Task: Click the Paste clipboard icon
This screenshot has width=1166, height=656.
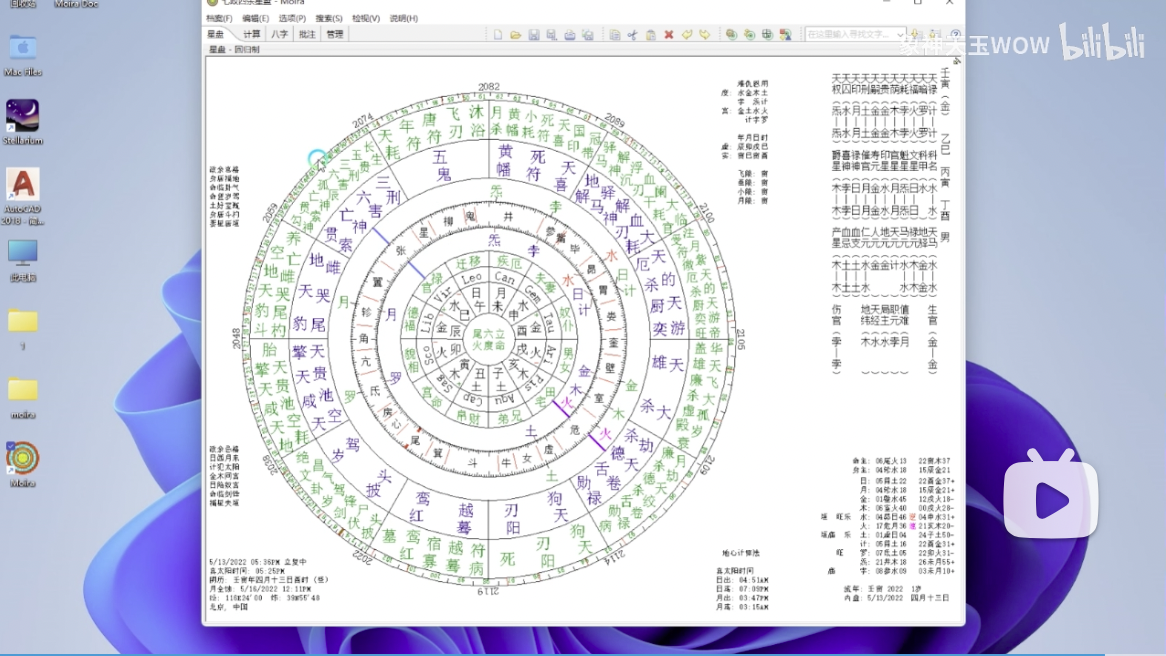Action: (650, 35)
